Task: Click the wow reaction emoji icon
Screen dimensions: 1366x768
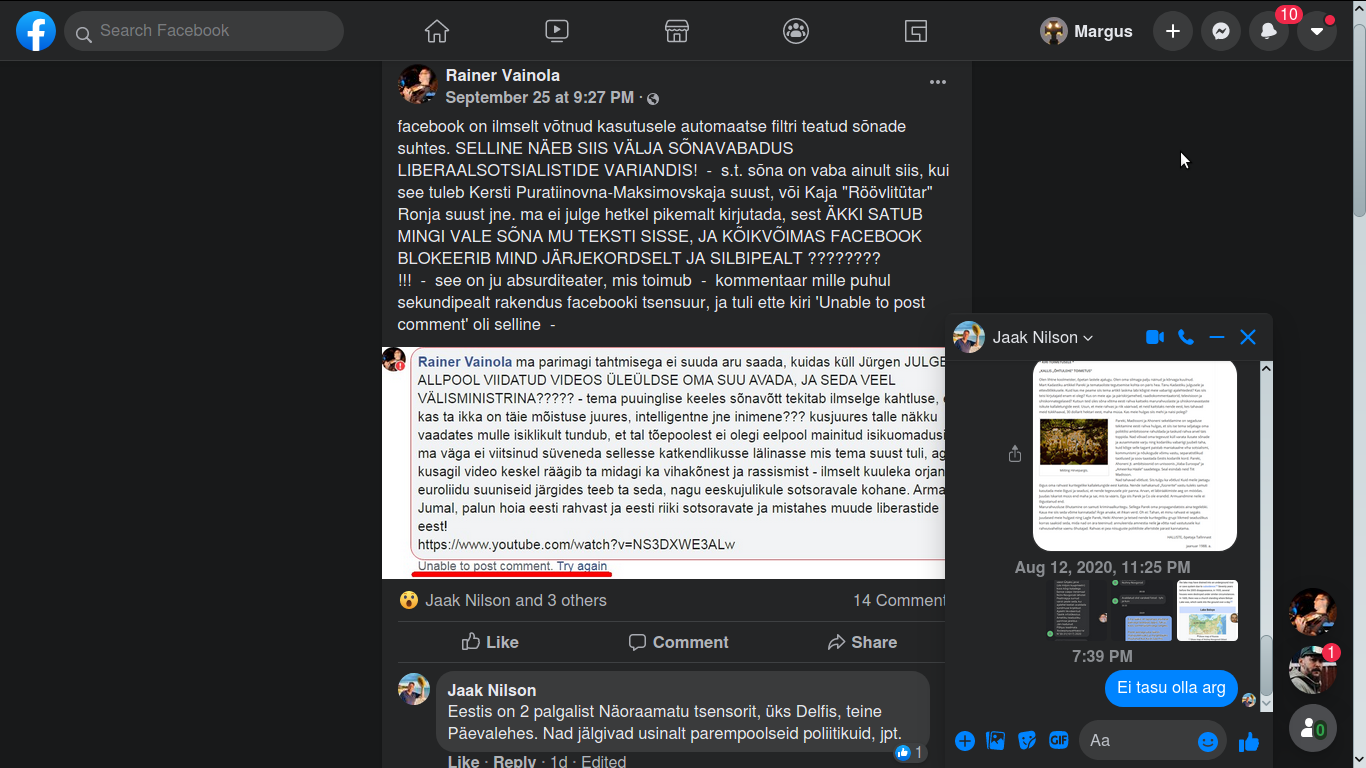Action: [x=408, y=600]
